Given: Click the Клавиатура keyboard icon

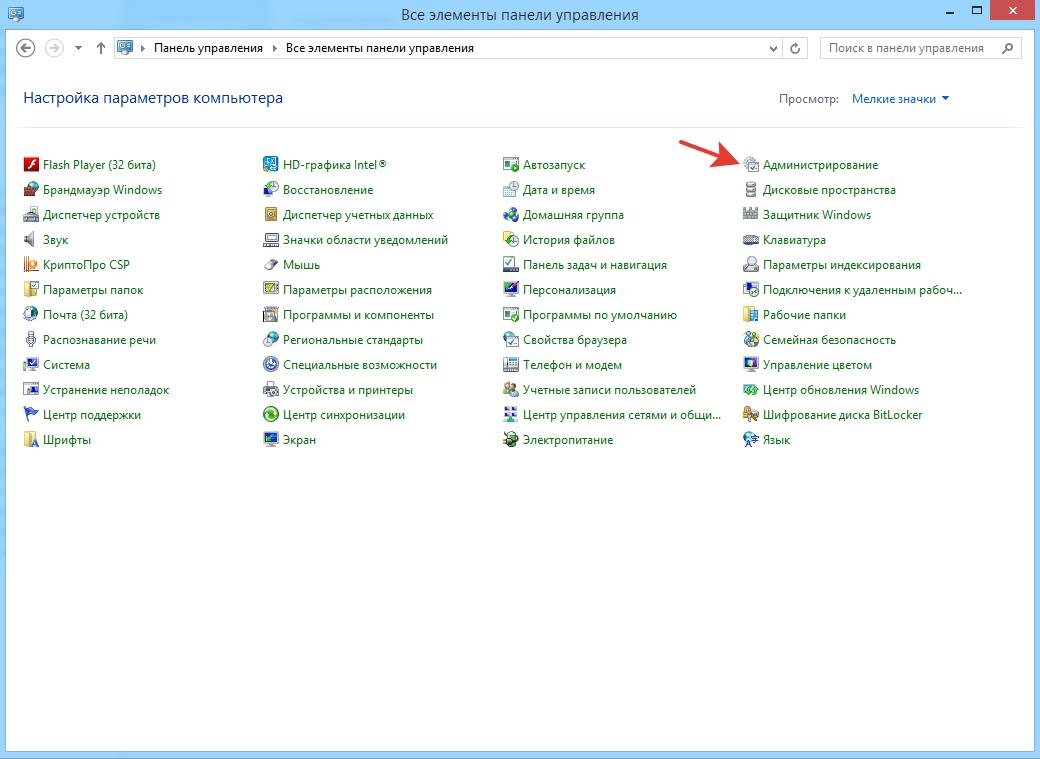Looking at the screenshot, I should tap(751, 240).
